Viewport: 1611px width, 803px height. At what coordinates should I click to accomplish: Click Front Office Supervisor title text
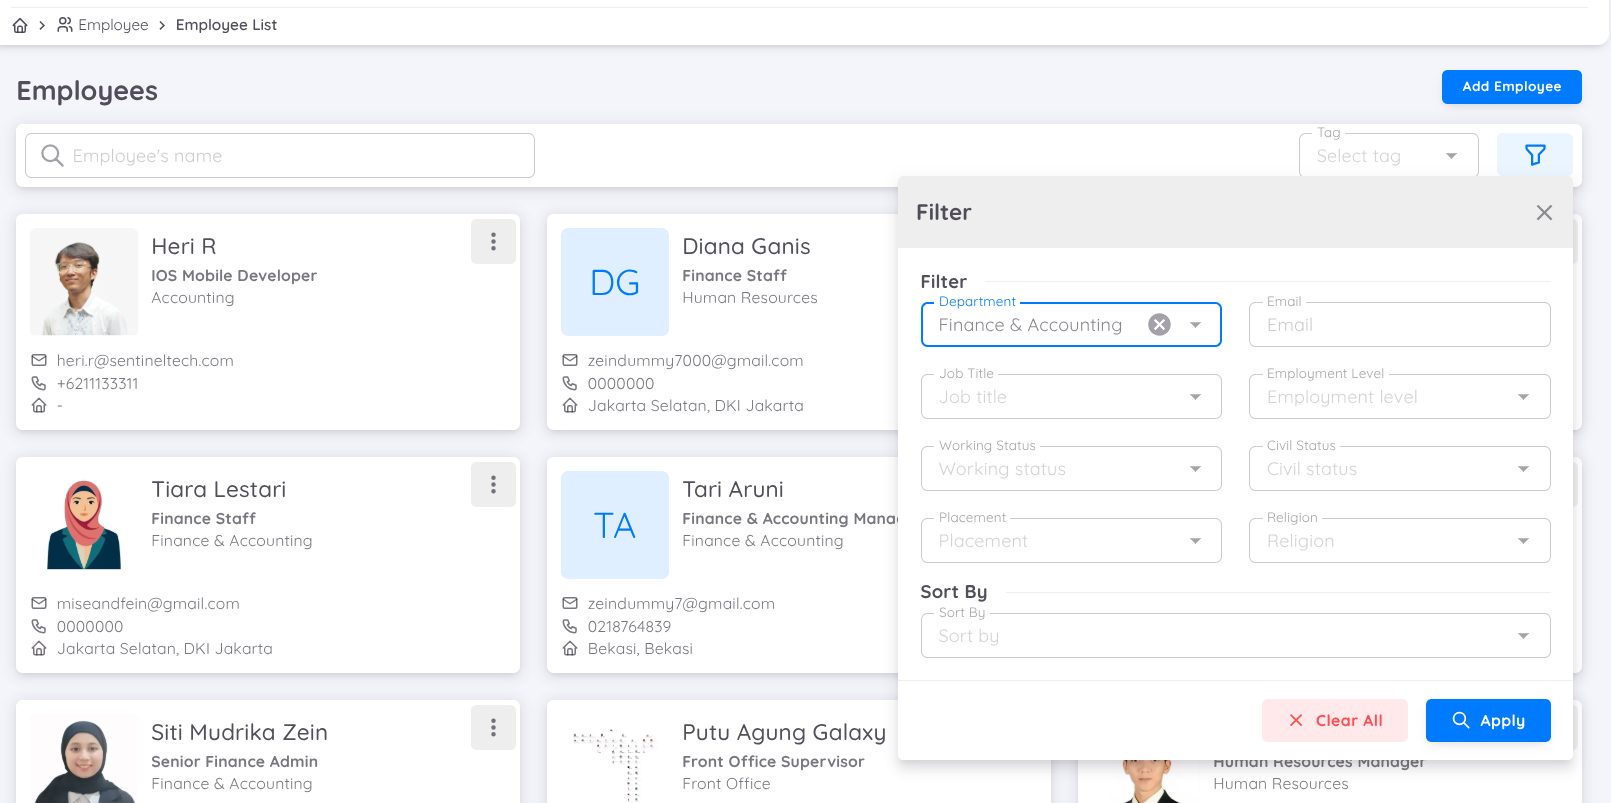(773, 762)
